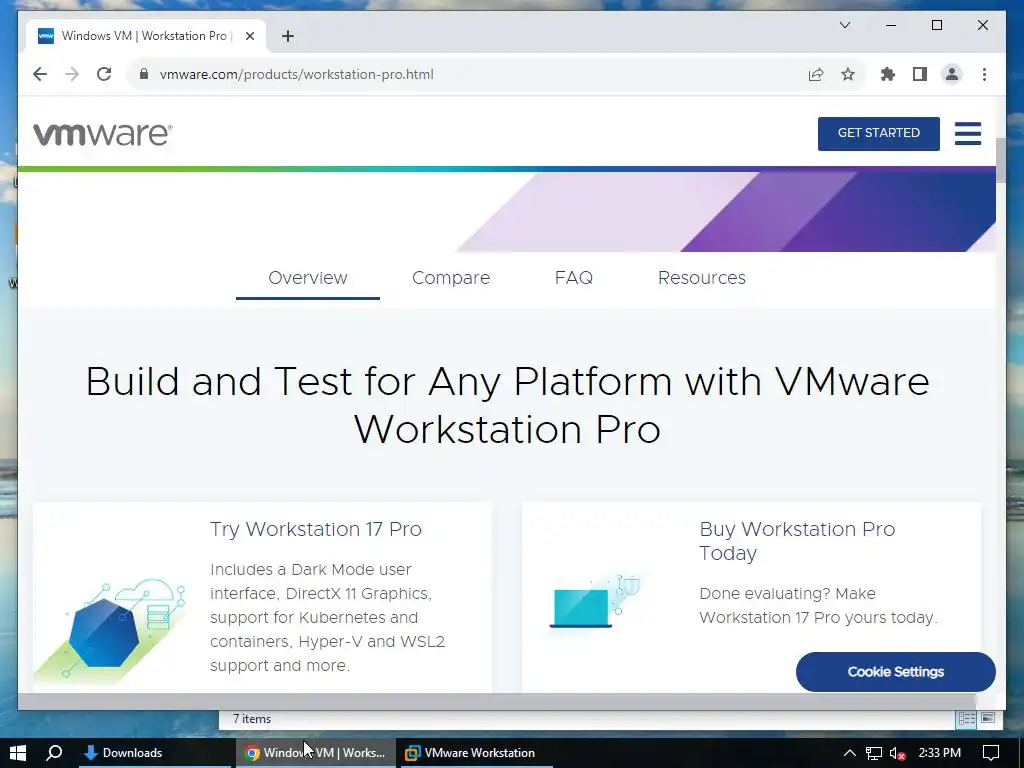Go back with the browser back arrow

pyautogui.click(x=40, y=74)
